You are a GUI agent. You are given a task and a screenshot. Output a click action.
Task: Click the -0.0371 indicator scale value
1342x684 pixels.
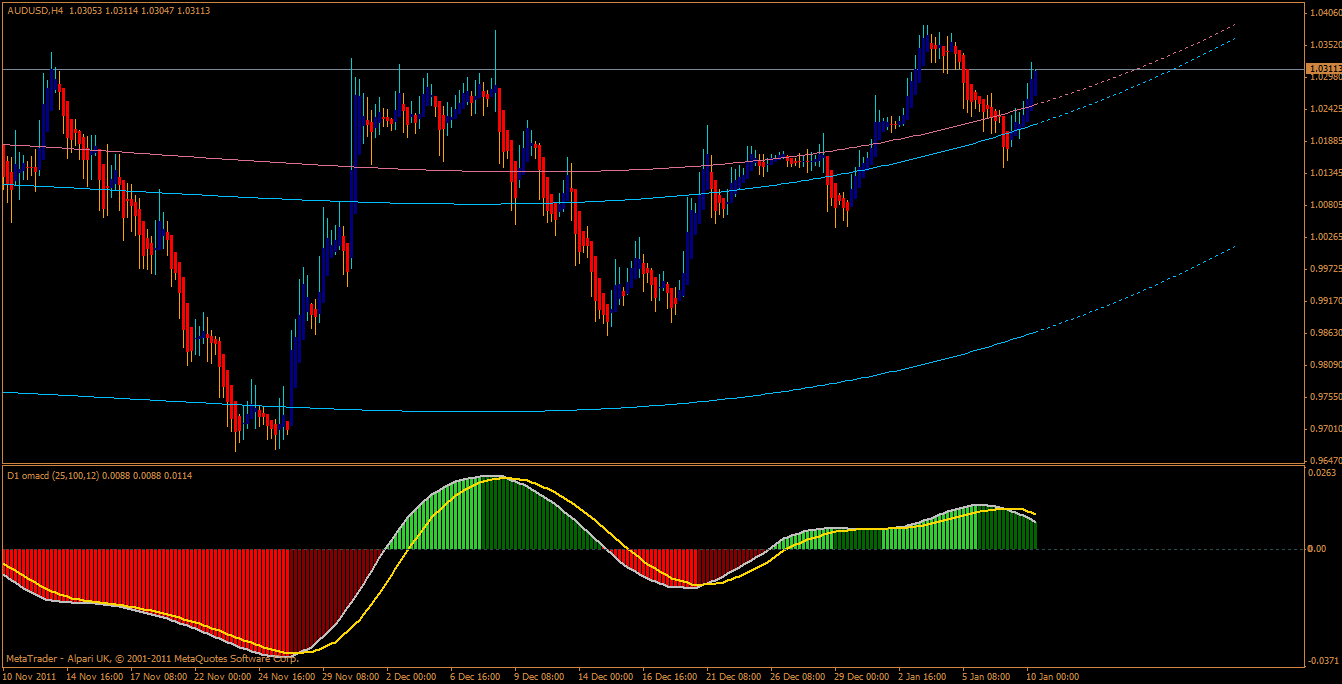pyautogui.click(x=1321, y=661)
